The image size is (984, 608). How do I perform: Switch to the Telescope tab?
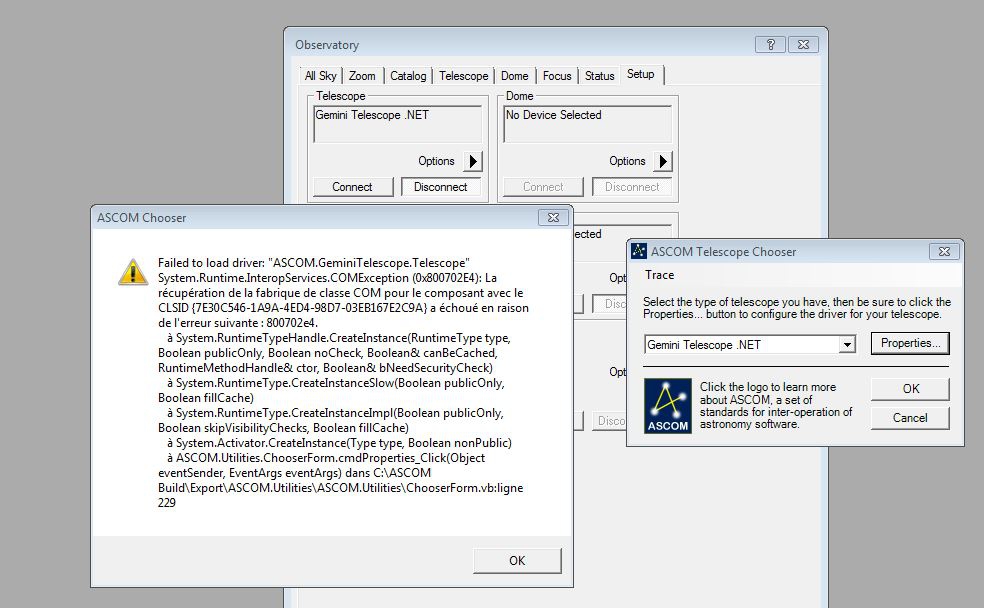464,76
